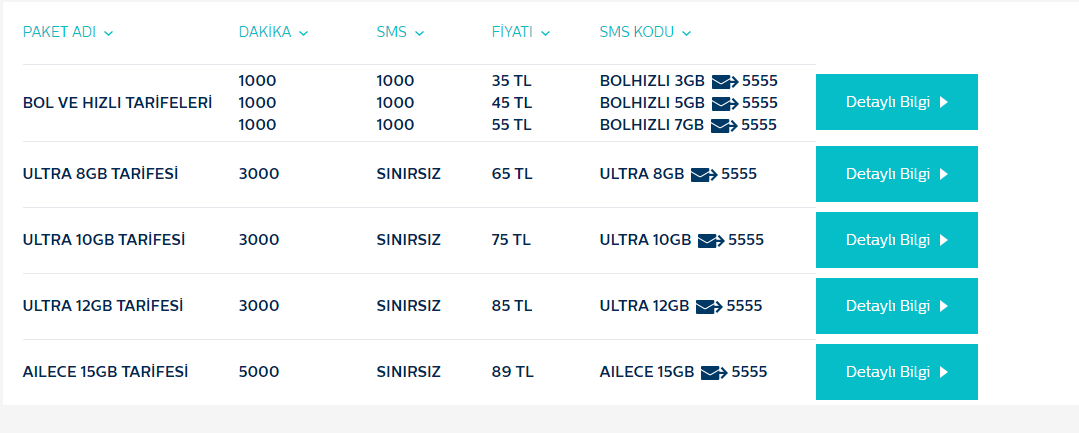Open Detaylı Bilgi for Ultra 10GB tarifesi
Viewport: 1079px width, 433px height.
click(897, 240)
